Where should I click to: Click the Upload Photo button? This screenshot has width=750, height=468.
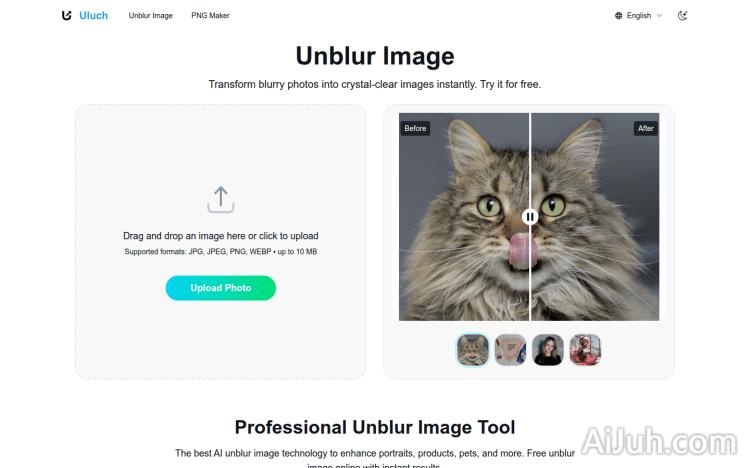221,288
